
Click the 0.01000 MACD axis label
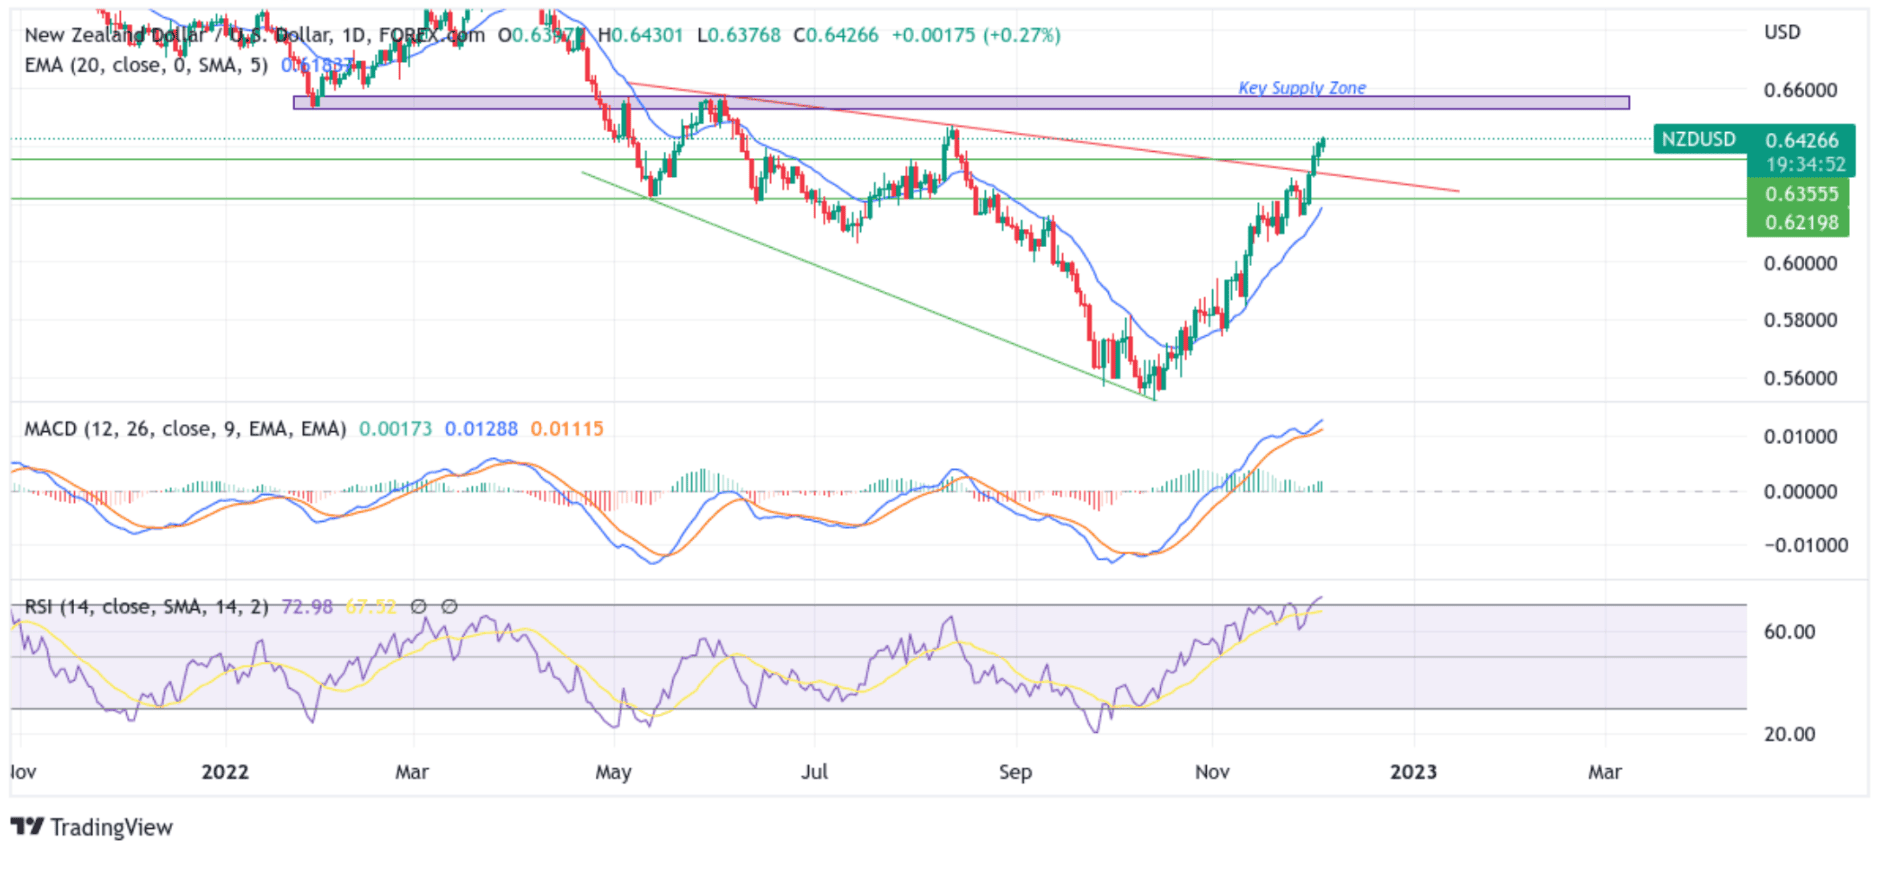[x=1800, y=437]
